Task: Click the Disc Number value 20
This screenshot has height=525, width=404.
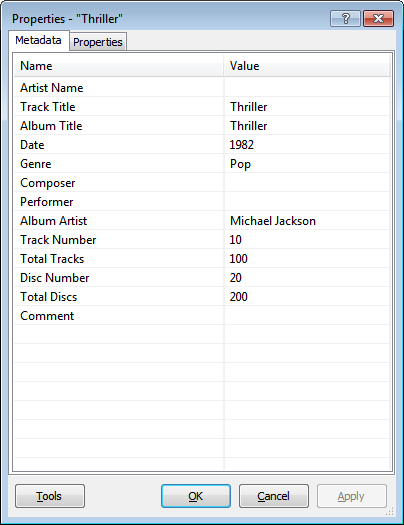Action: point(236,278)
